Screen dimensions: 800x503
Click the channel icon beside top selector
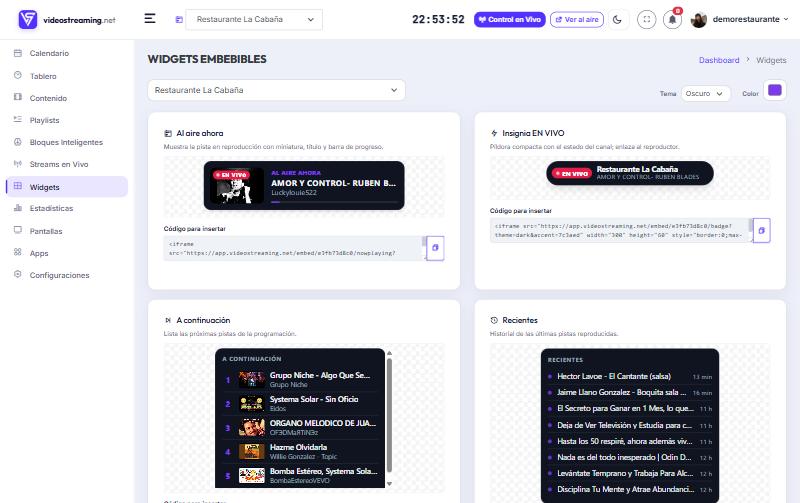click(179, 19)
